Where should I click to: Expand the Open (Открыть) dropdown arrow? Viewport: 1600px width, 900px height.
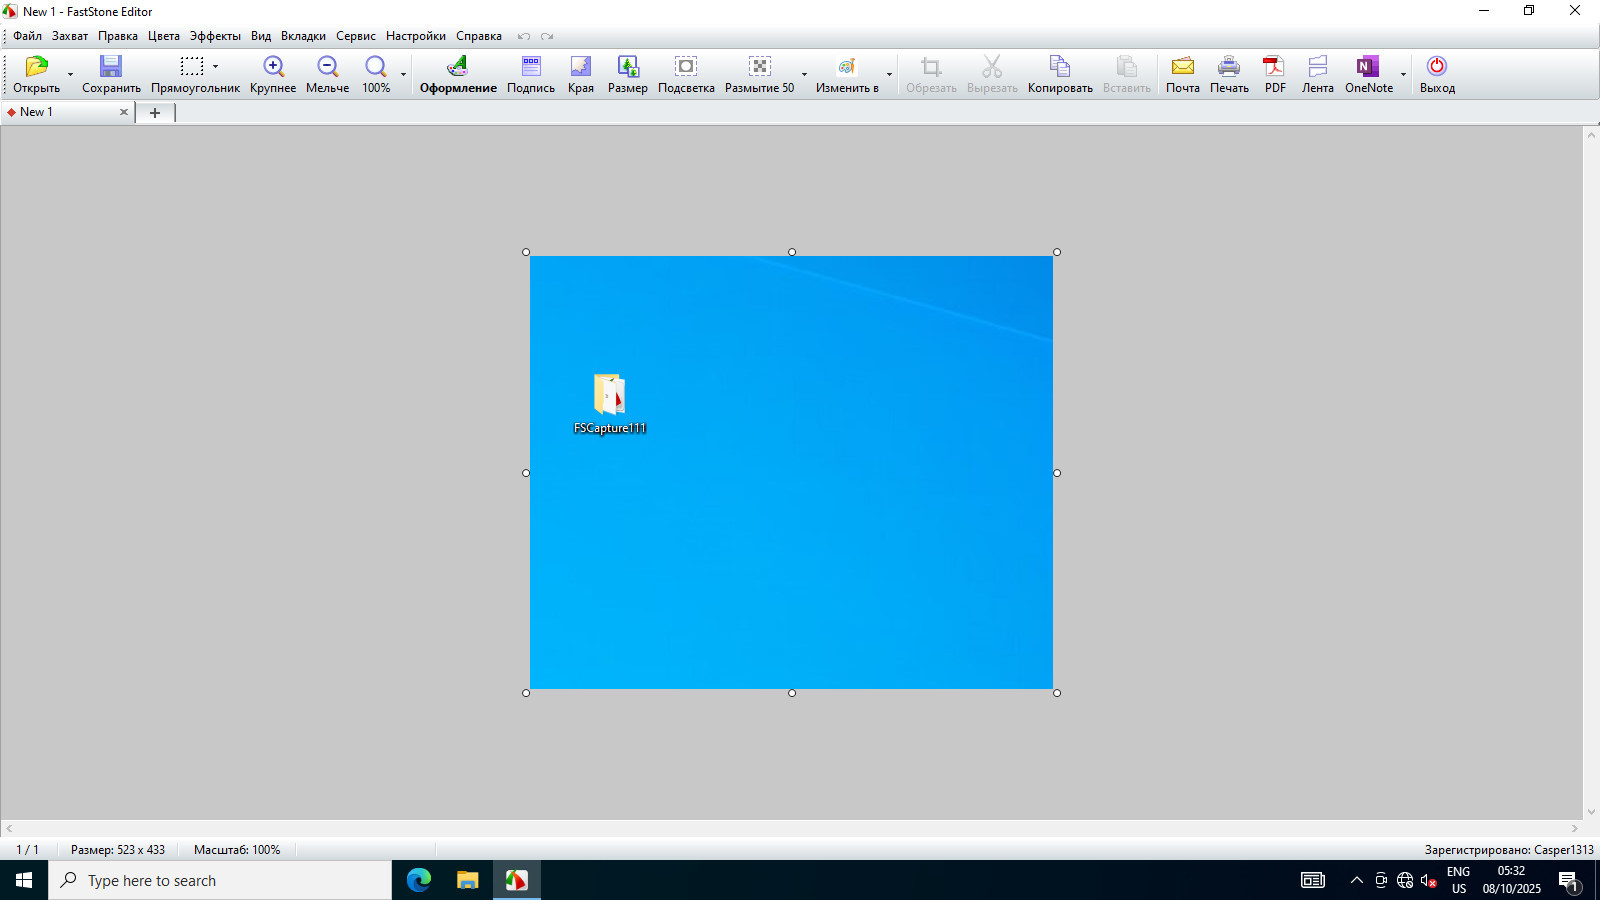pyautogui.click(x=70, y=75)
